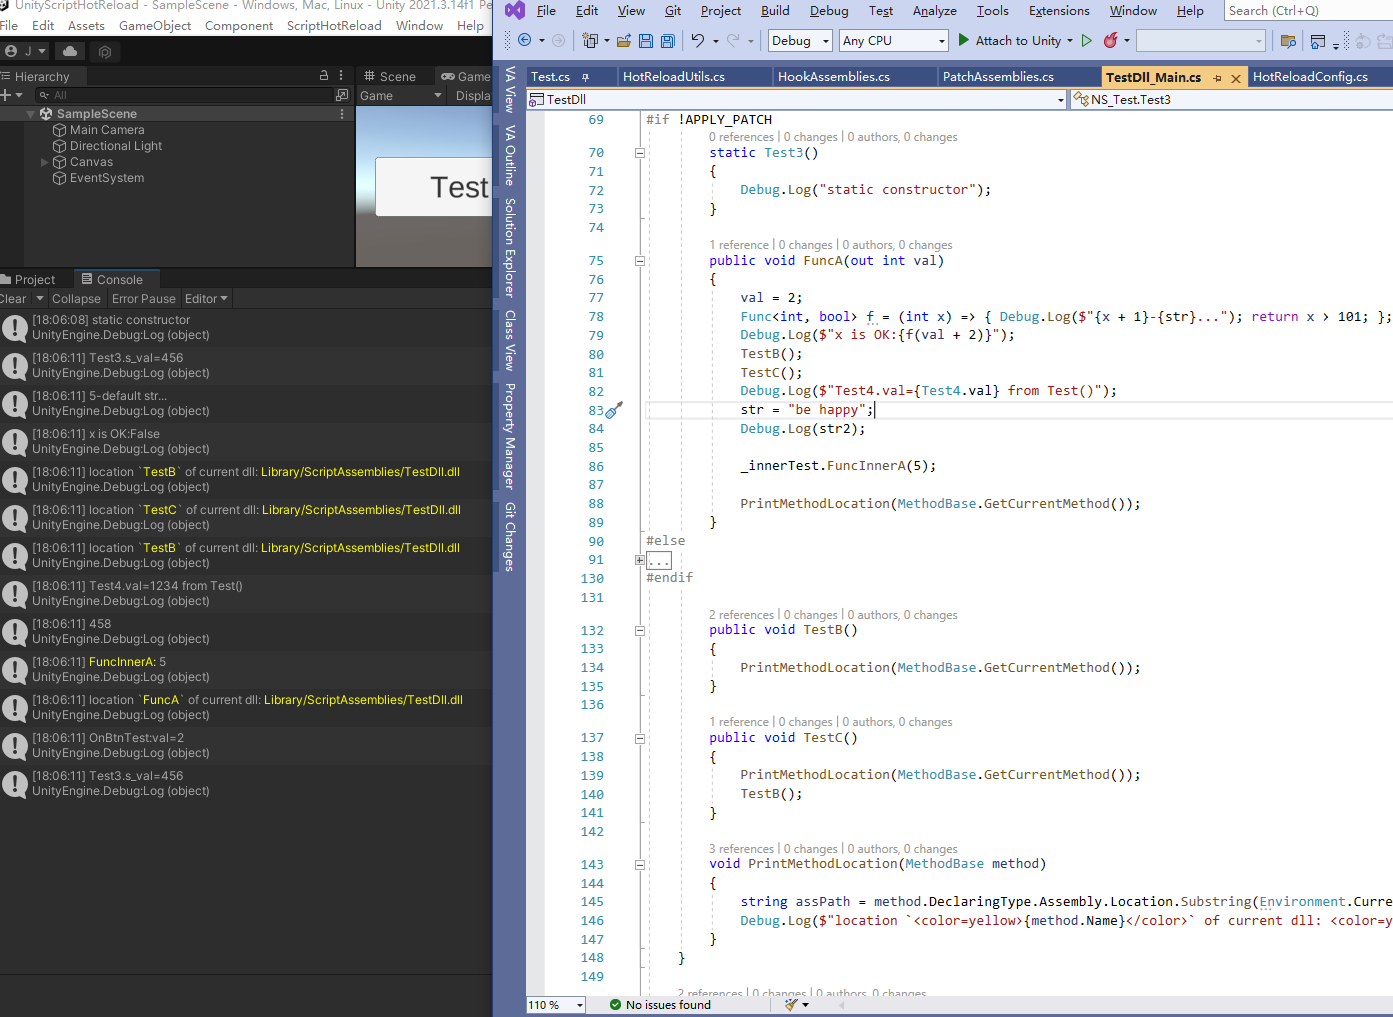Switch to the Unity Scene tab
Screen dimensions: 1393x1017
(390, 77)
